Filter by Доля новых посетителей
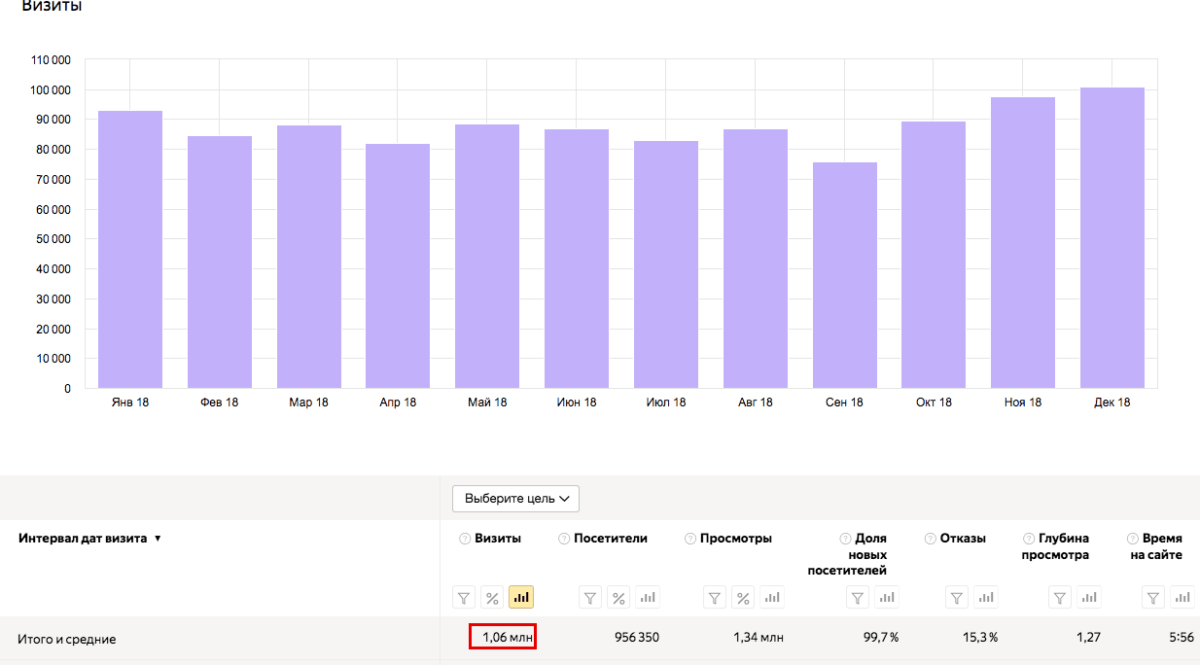The width and height of the screenshot is (1200, 665). click(x=857, y=598)
